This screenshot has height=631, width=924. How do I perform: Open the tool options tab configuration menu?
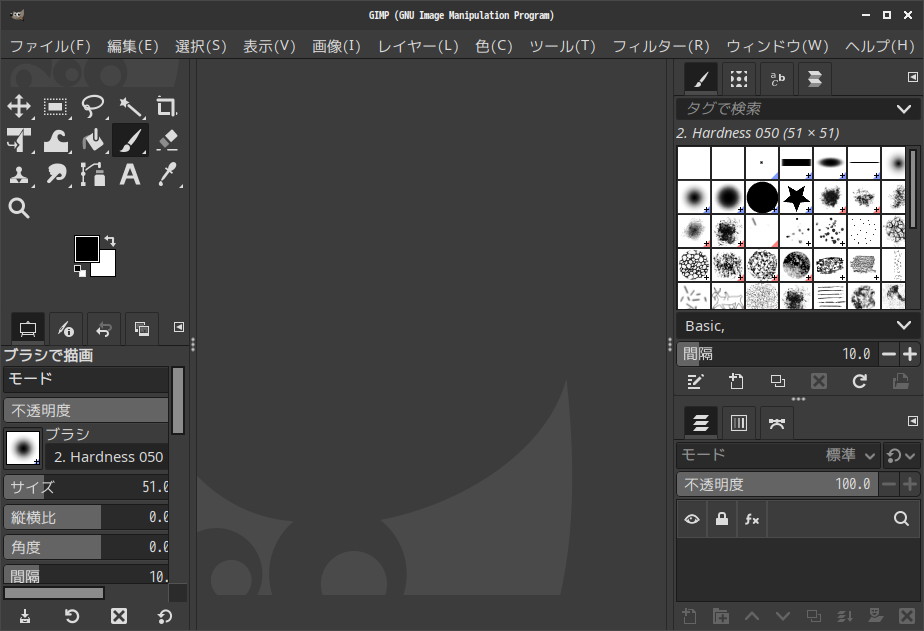179,327
